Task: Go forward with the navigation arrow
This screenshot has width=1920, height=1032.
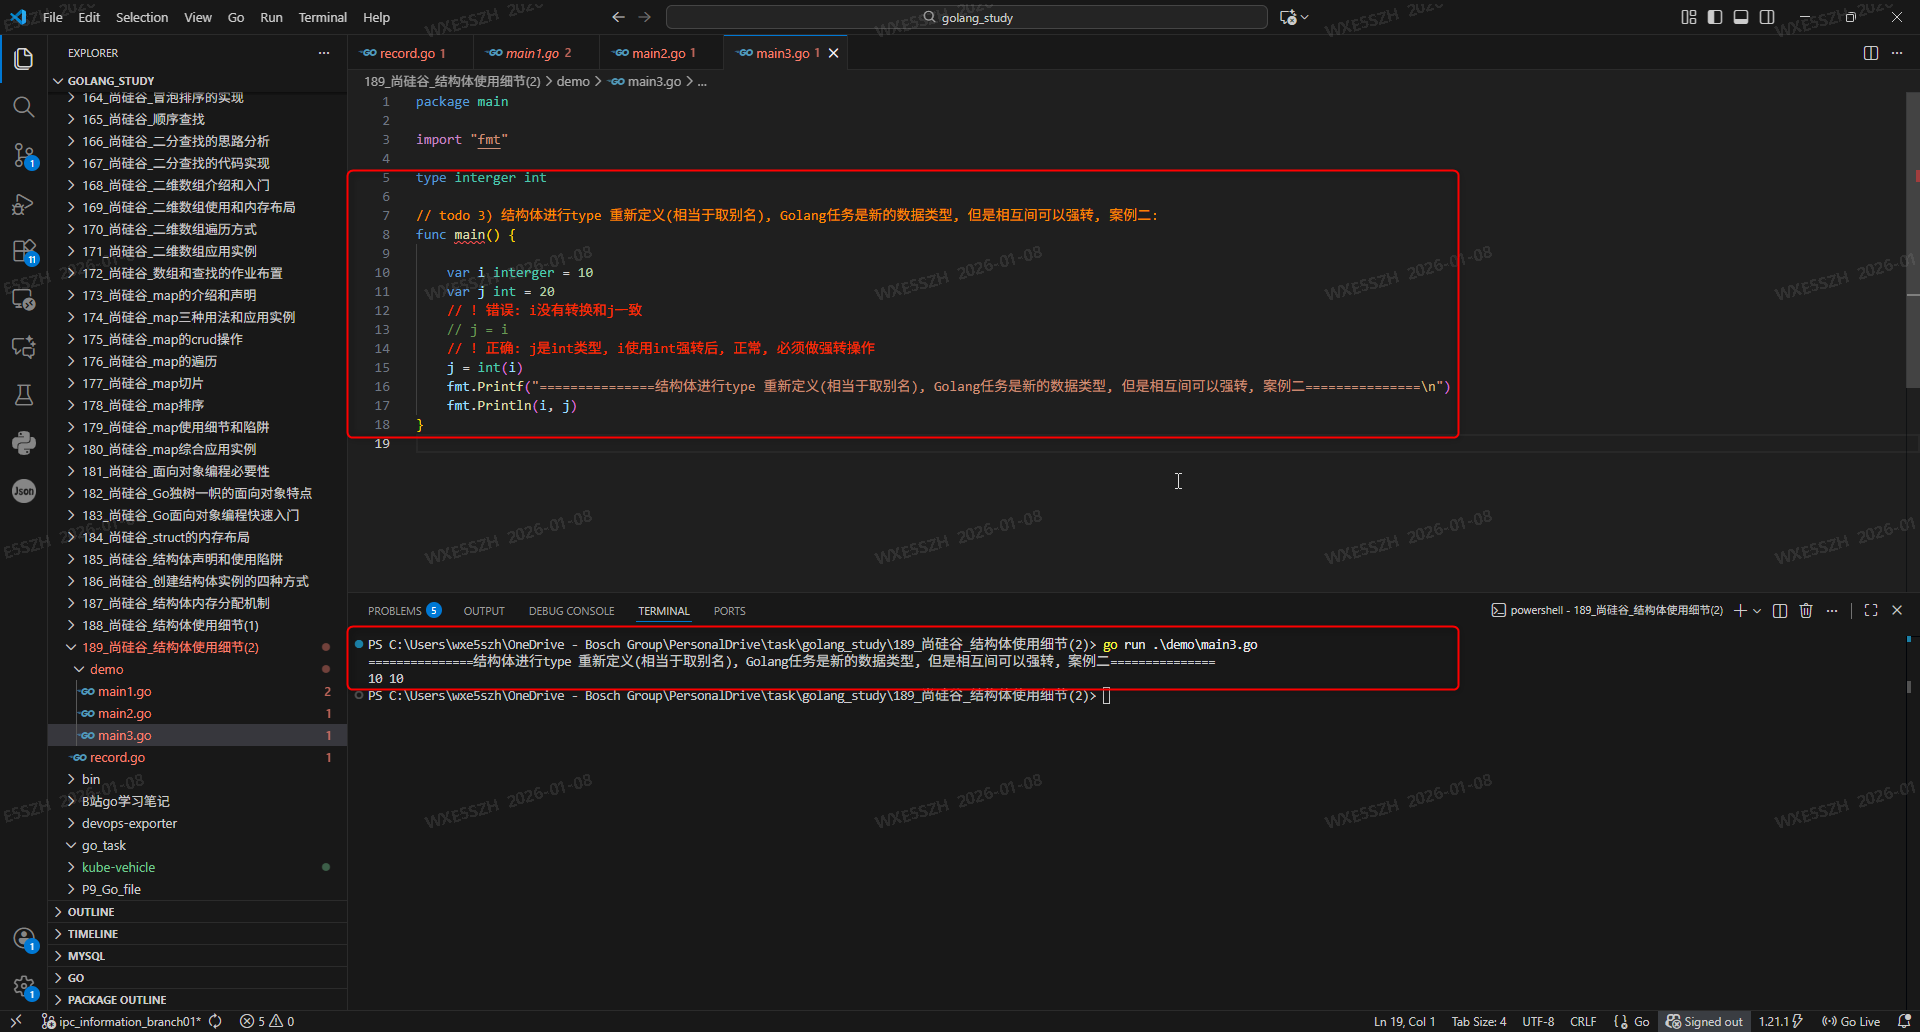Action: 645,17
